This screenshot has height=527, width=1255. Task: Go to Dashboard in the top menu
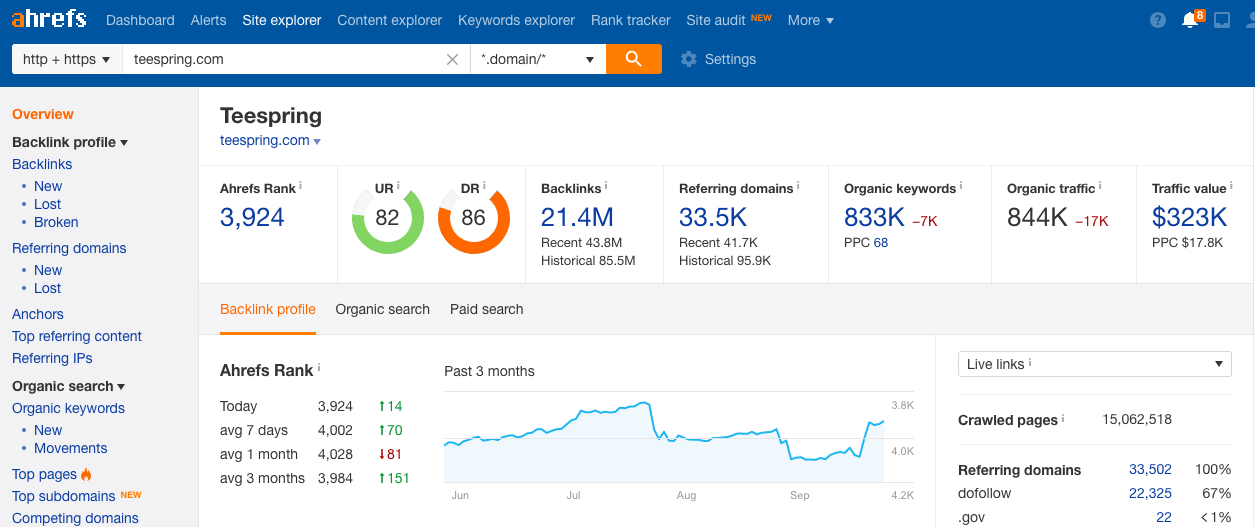click(x=140, y=20)
